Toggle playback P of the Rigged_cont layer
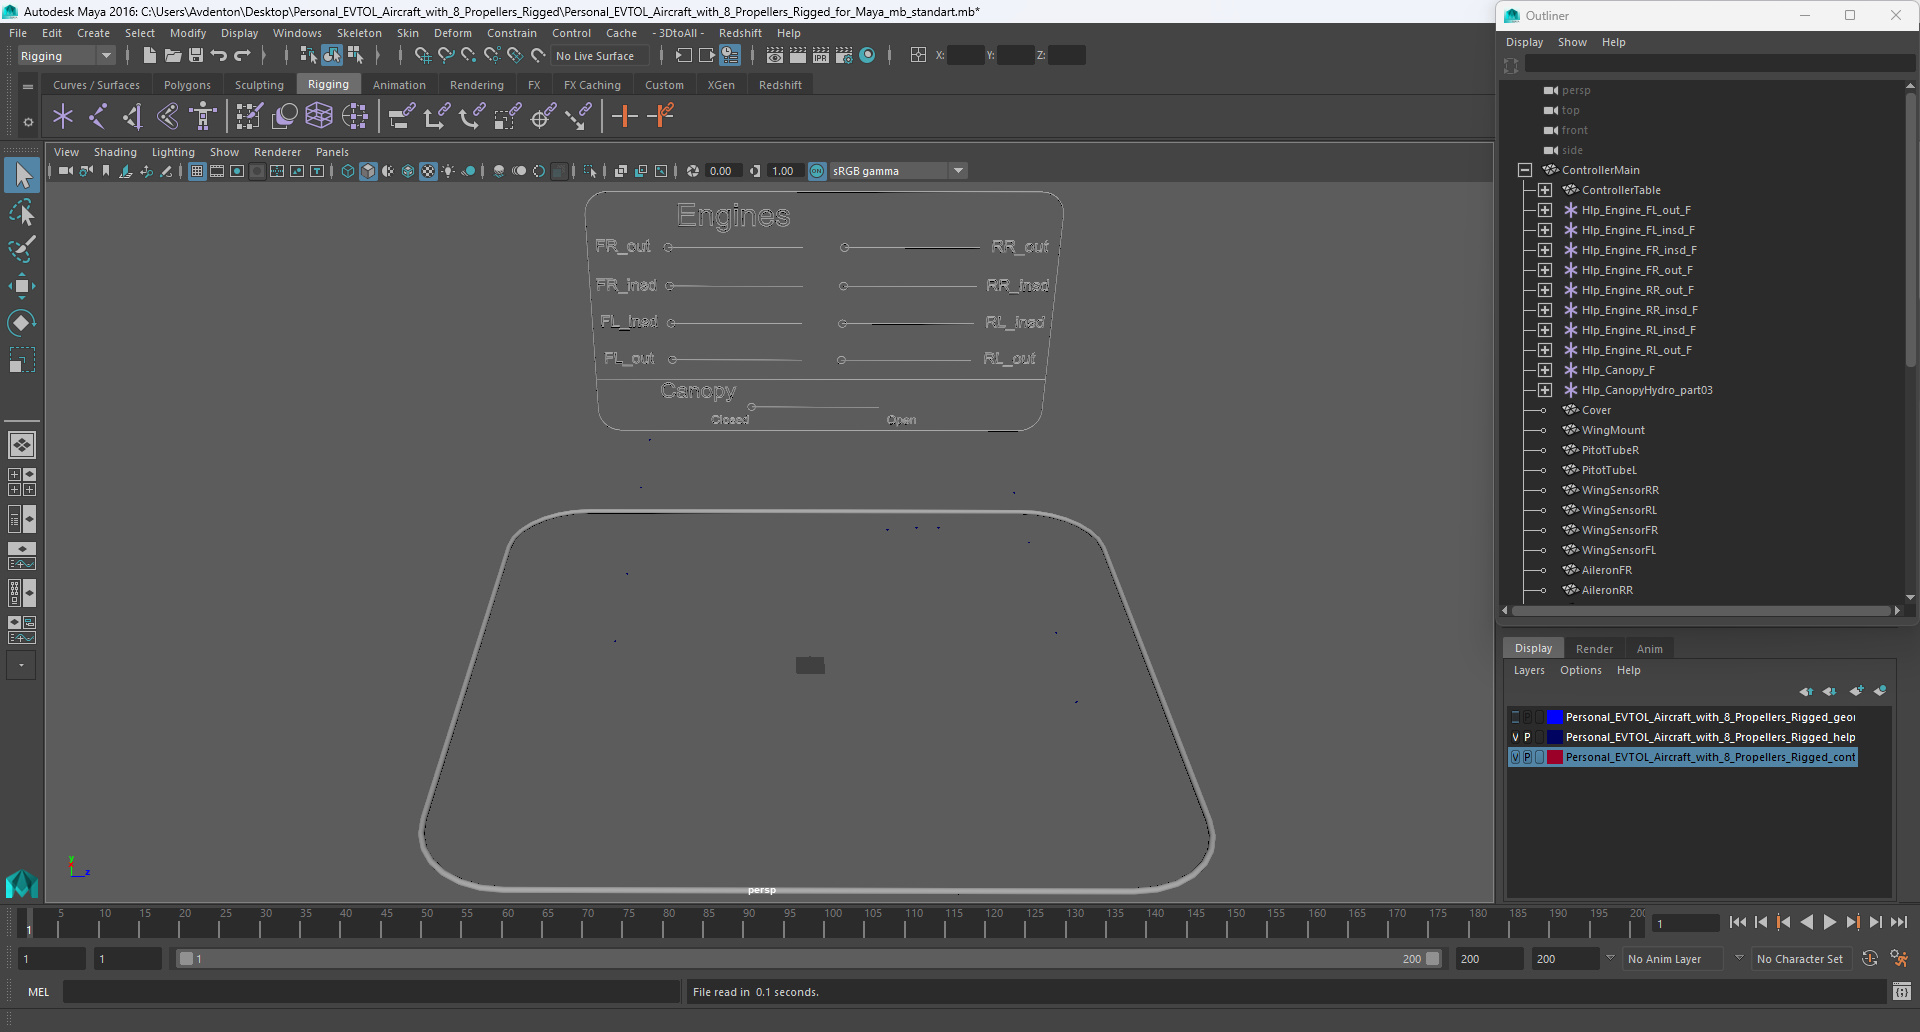The image size is (1920, 1032). (x=1527, y=757)
